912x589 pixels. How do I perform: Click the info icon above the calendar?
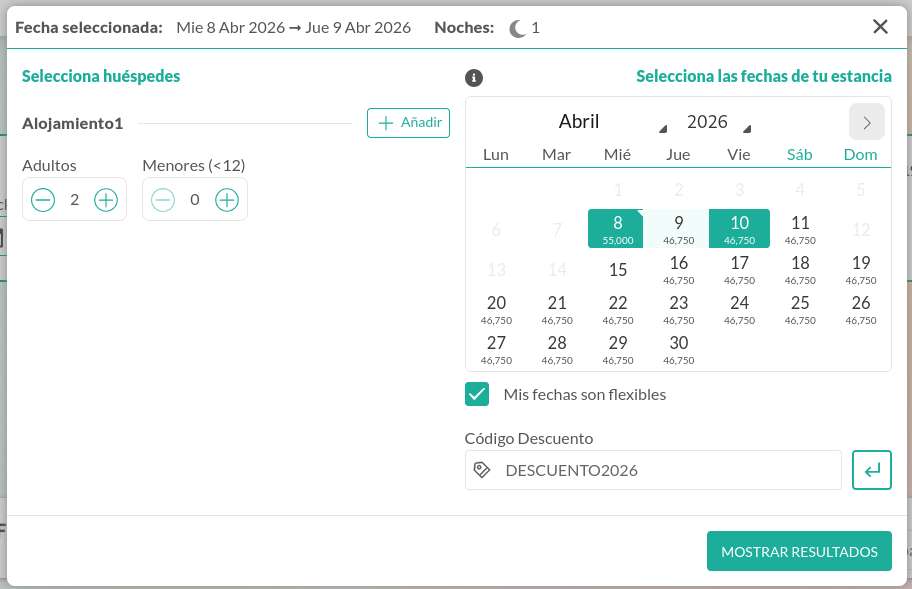[x=475, y=77]
